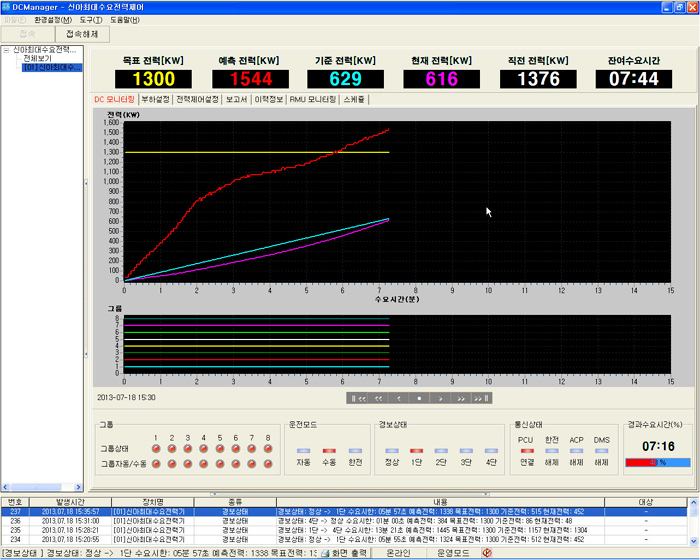Open the 도구(T) menu
This screenshot has height=560, width=700.
point(93,19)
